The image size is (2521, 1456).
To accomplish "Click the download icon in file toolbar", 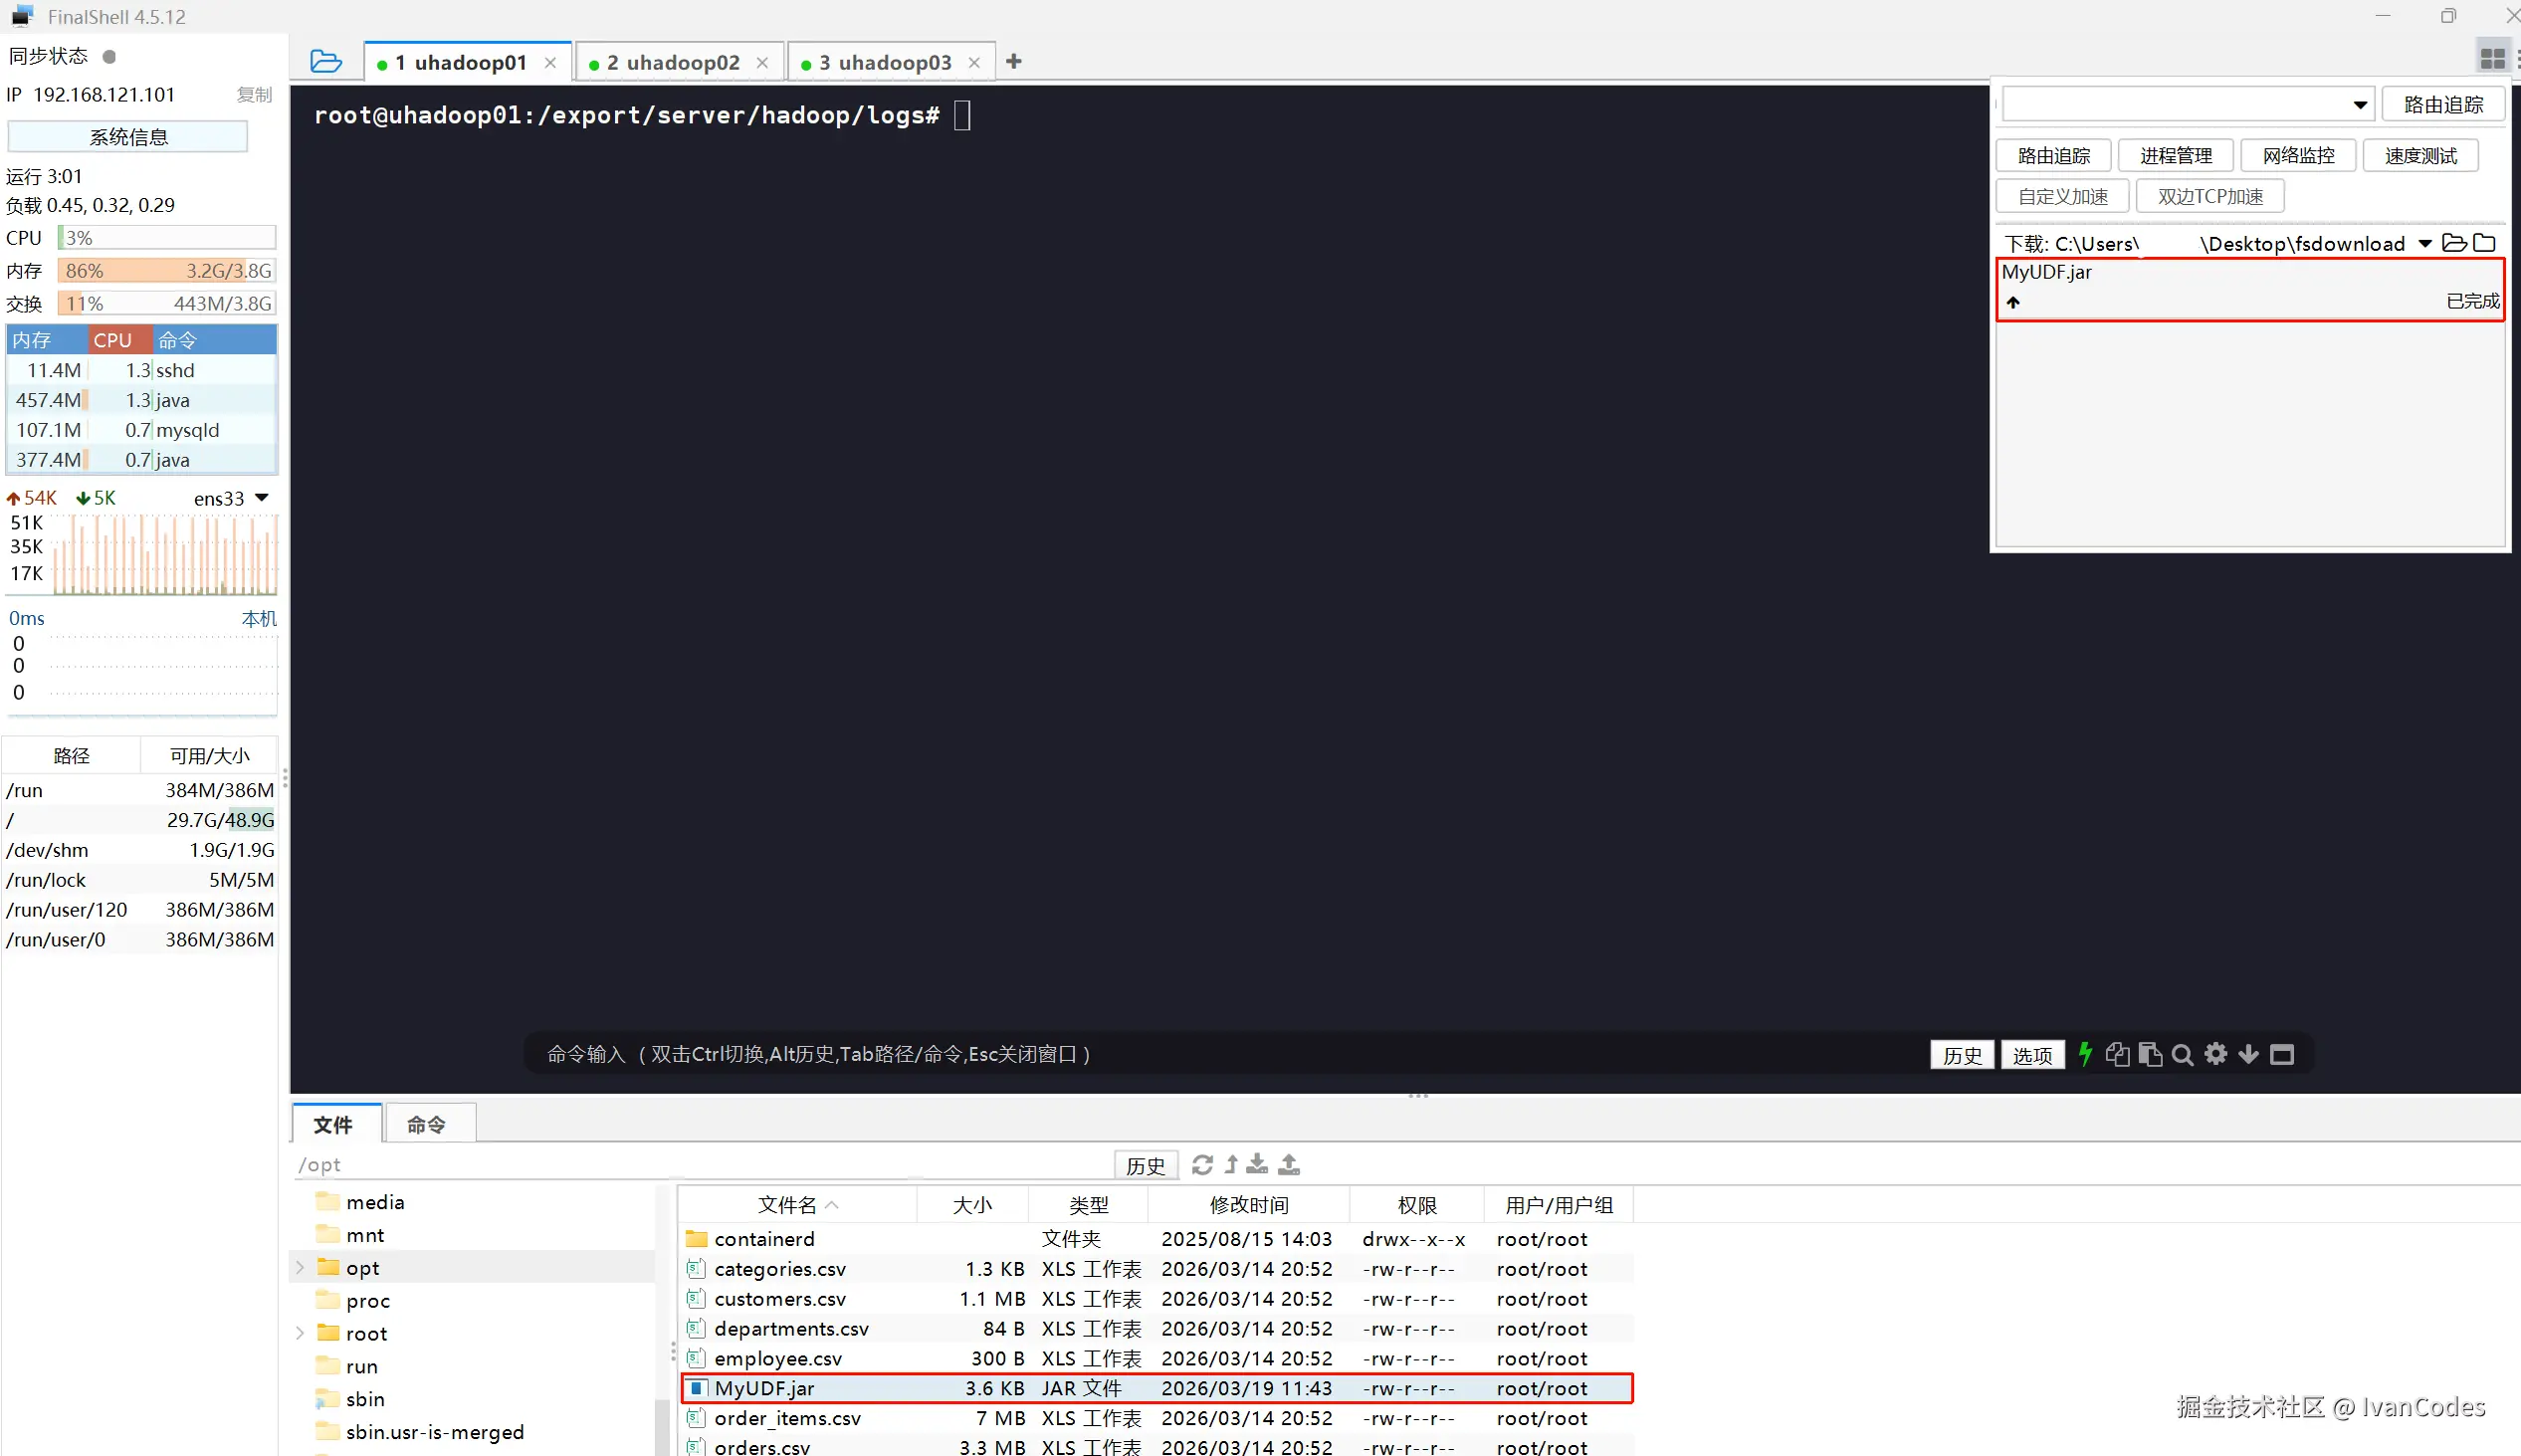I will point(1257,1164).
